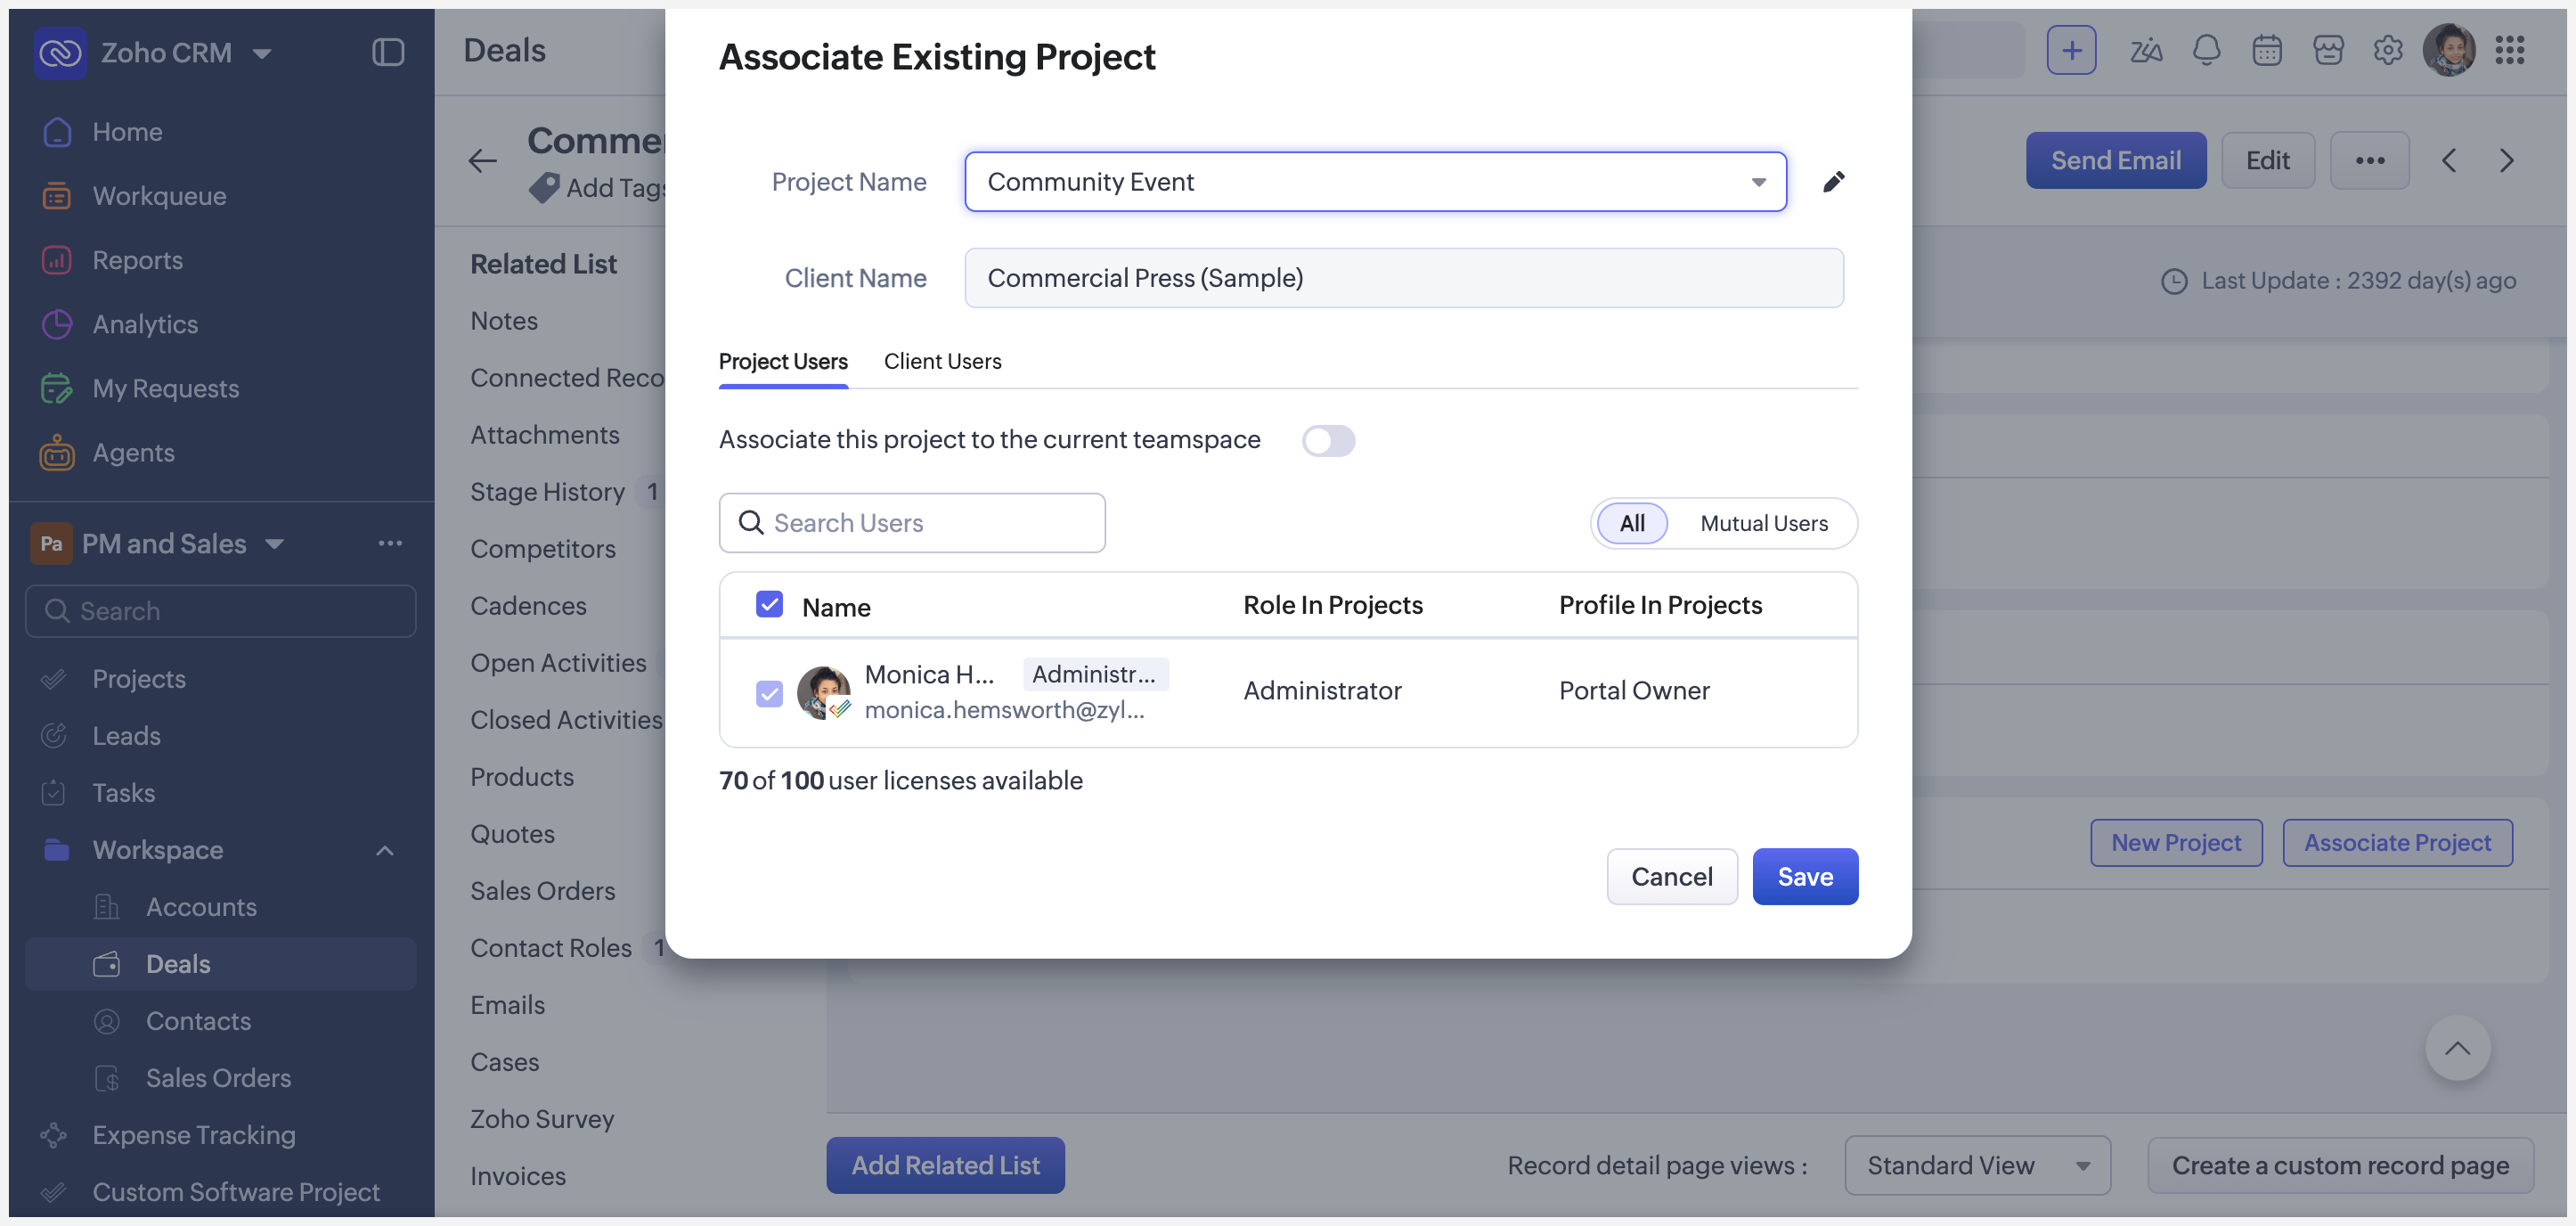Go to previous record chevron
Screen dimensions: 2576x1226
[2448, 160]
